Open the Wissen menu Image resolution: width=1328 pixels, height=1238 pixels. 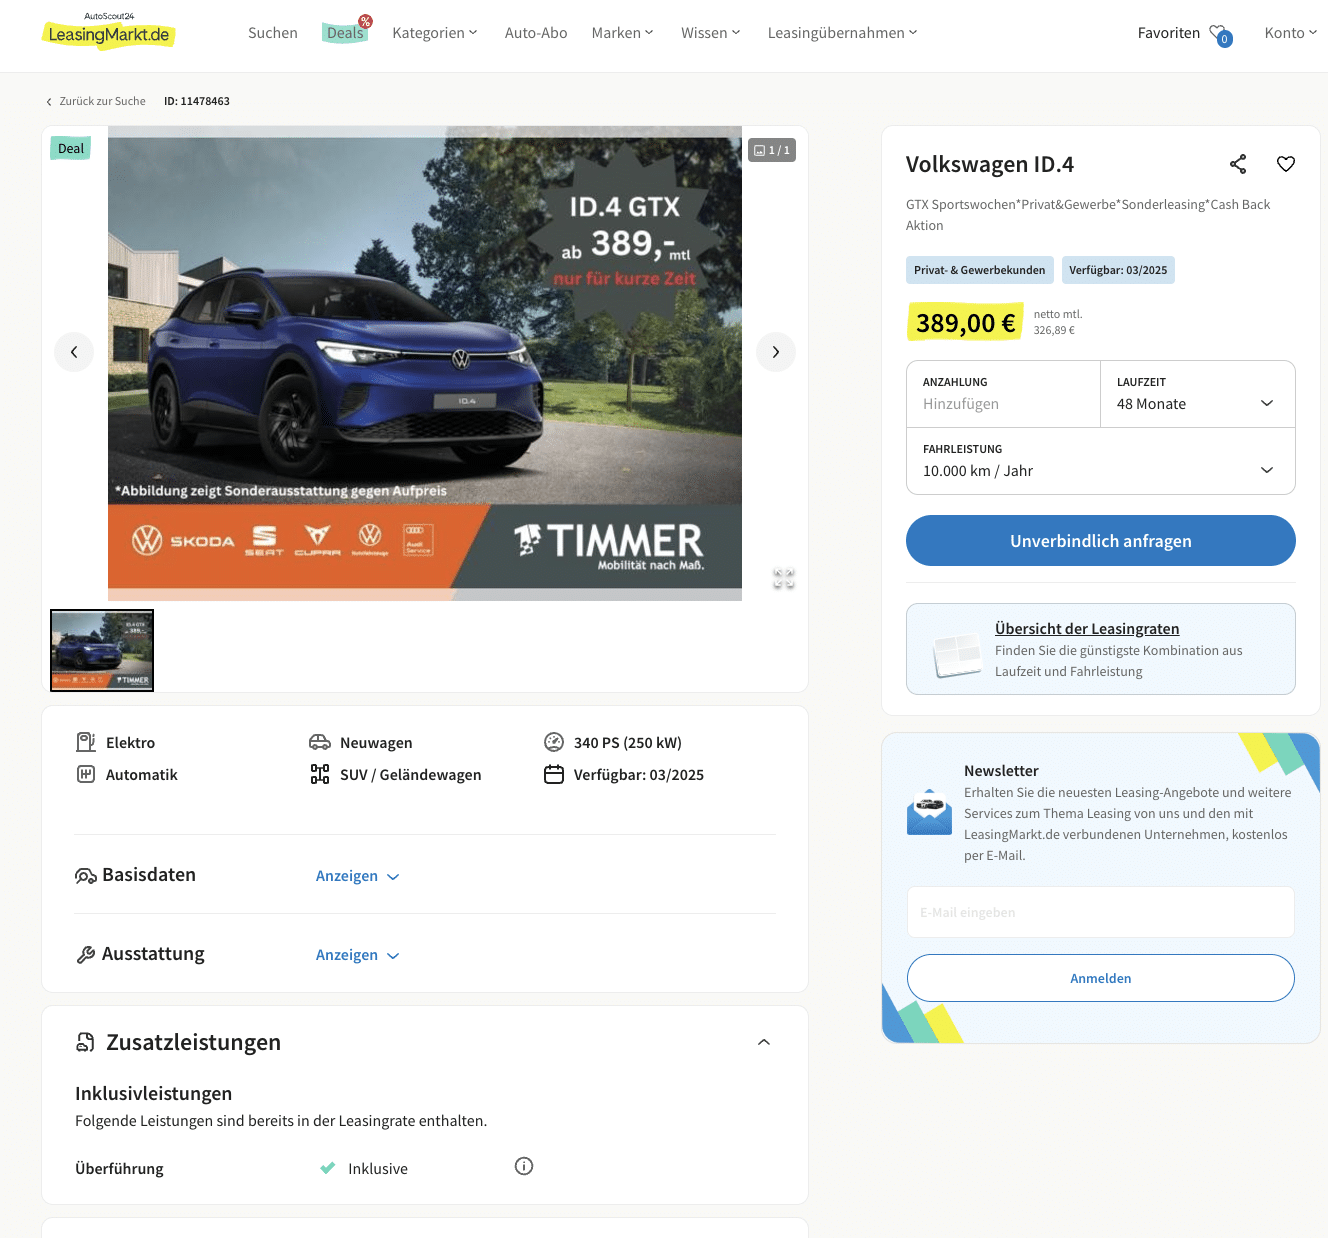[711, 33]
